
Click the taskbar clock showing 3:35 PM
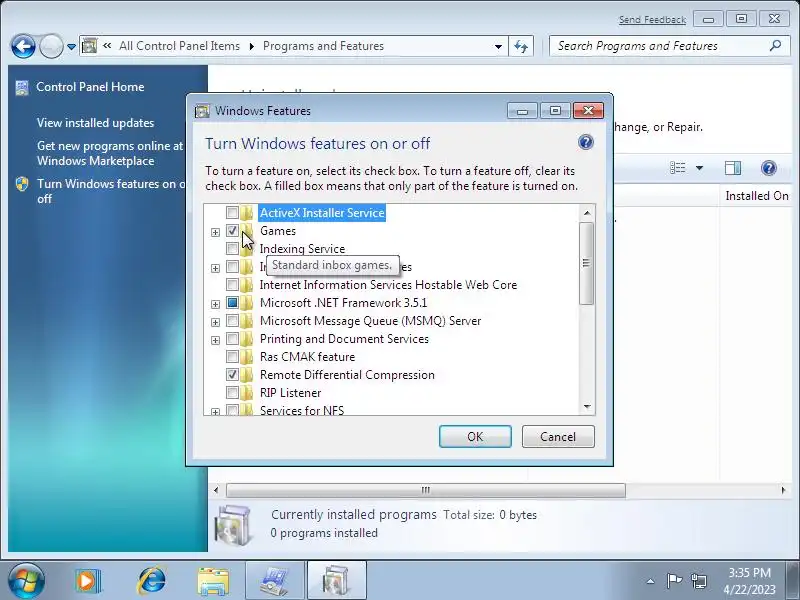pos(749,581)
